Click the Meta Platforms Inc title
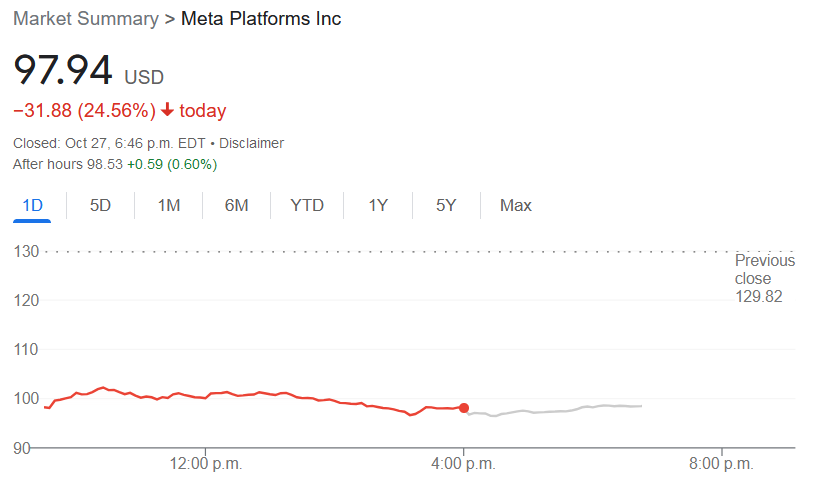This screenshot has width=823, height=481. pos(261,19)
